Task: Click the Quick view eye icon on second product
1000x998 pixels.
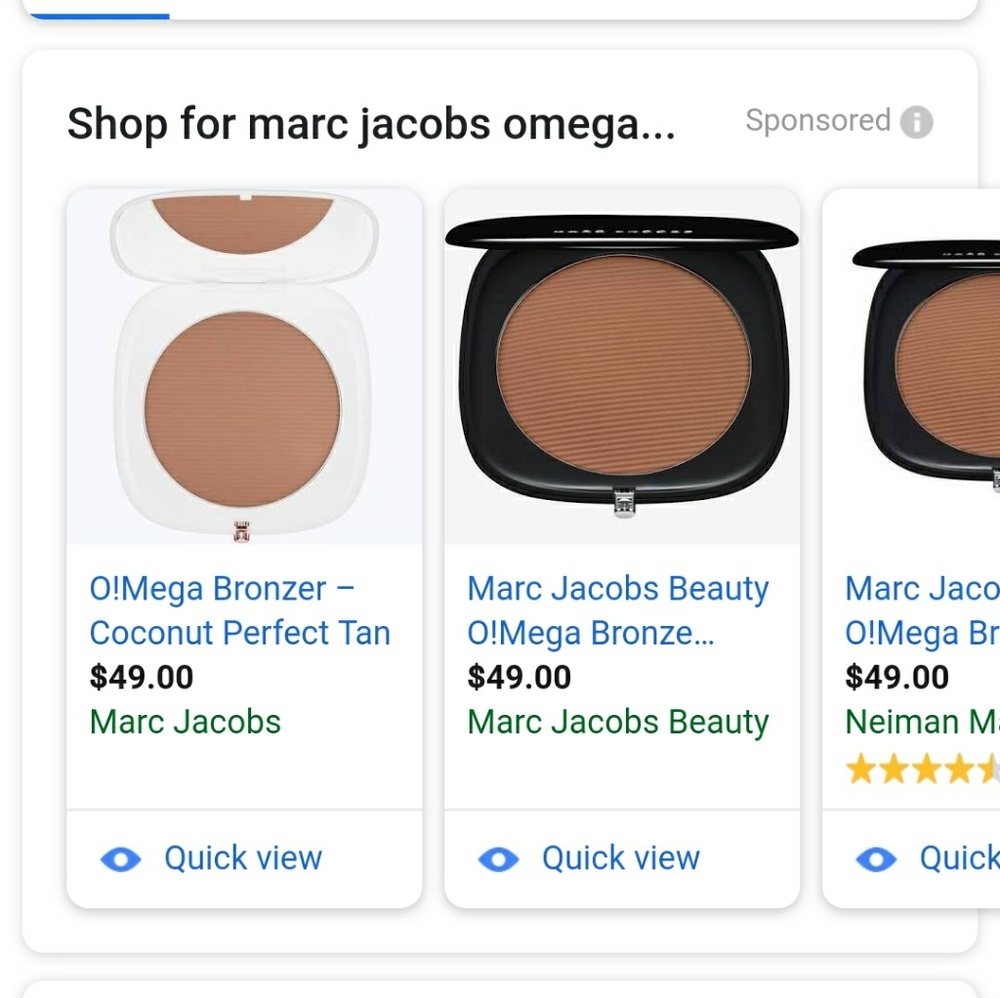Action: pos(497,858)
